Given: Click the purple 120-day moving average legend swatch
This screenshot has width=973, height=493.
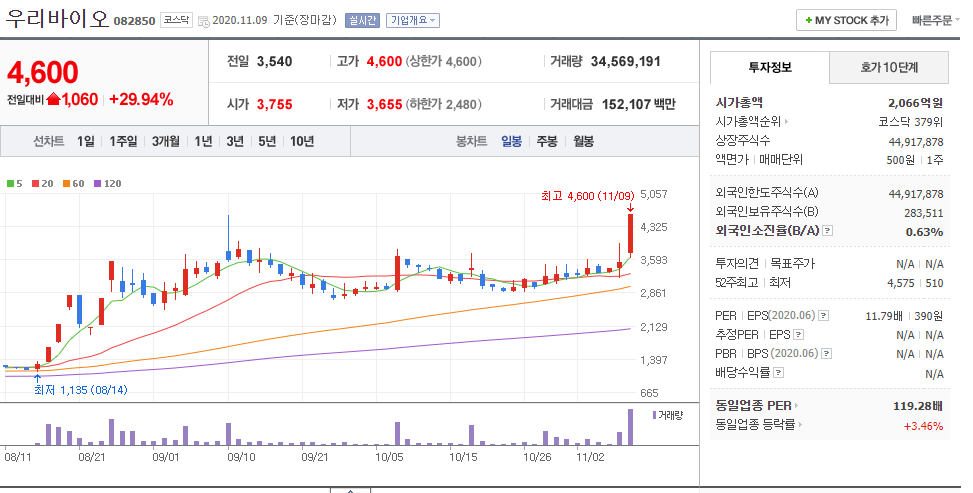Looking at the screenshot, I should click(x=97, y=184).
